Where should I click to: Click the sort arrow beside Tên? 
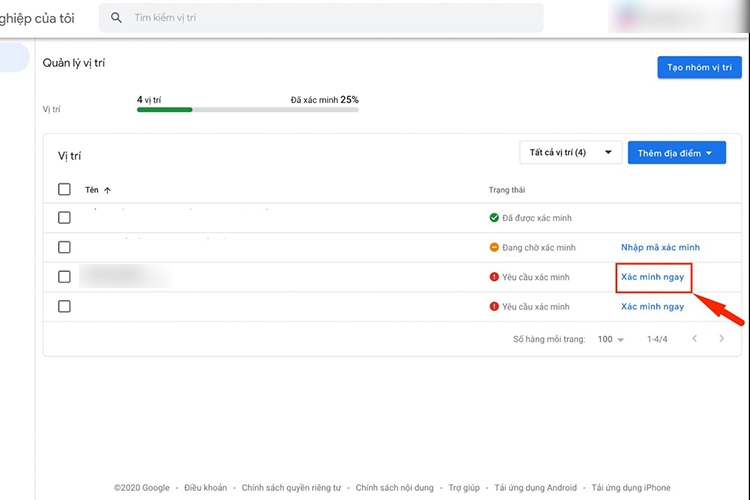tap(108, 190)
